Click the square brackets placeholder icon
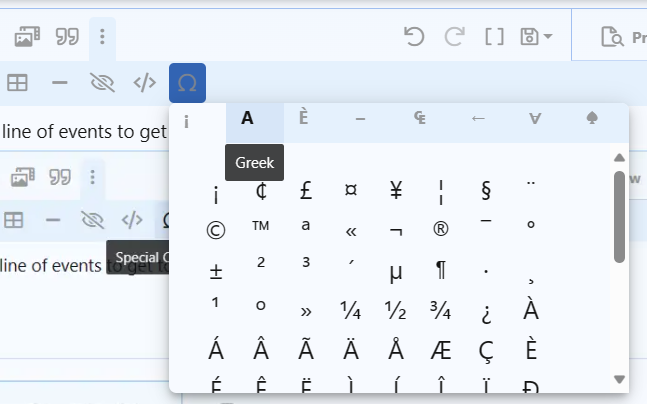This screenshot has height=404, width=647. click(x=494, y=37)
